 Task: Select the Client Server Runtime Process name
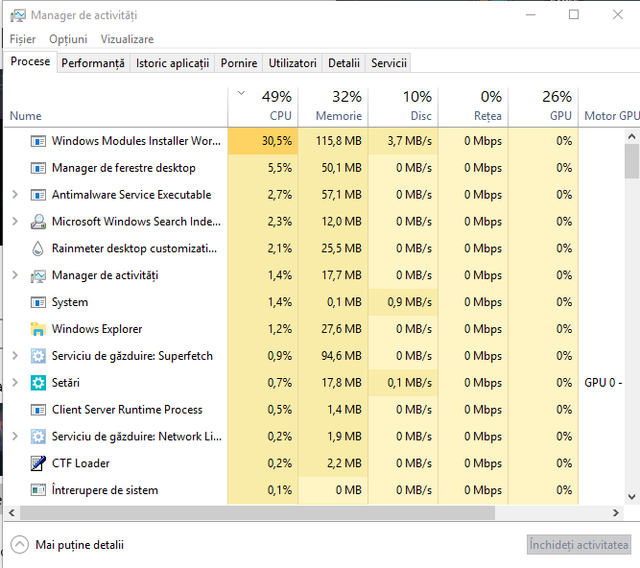click(x=127, y=410)
